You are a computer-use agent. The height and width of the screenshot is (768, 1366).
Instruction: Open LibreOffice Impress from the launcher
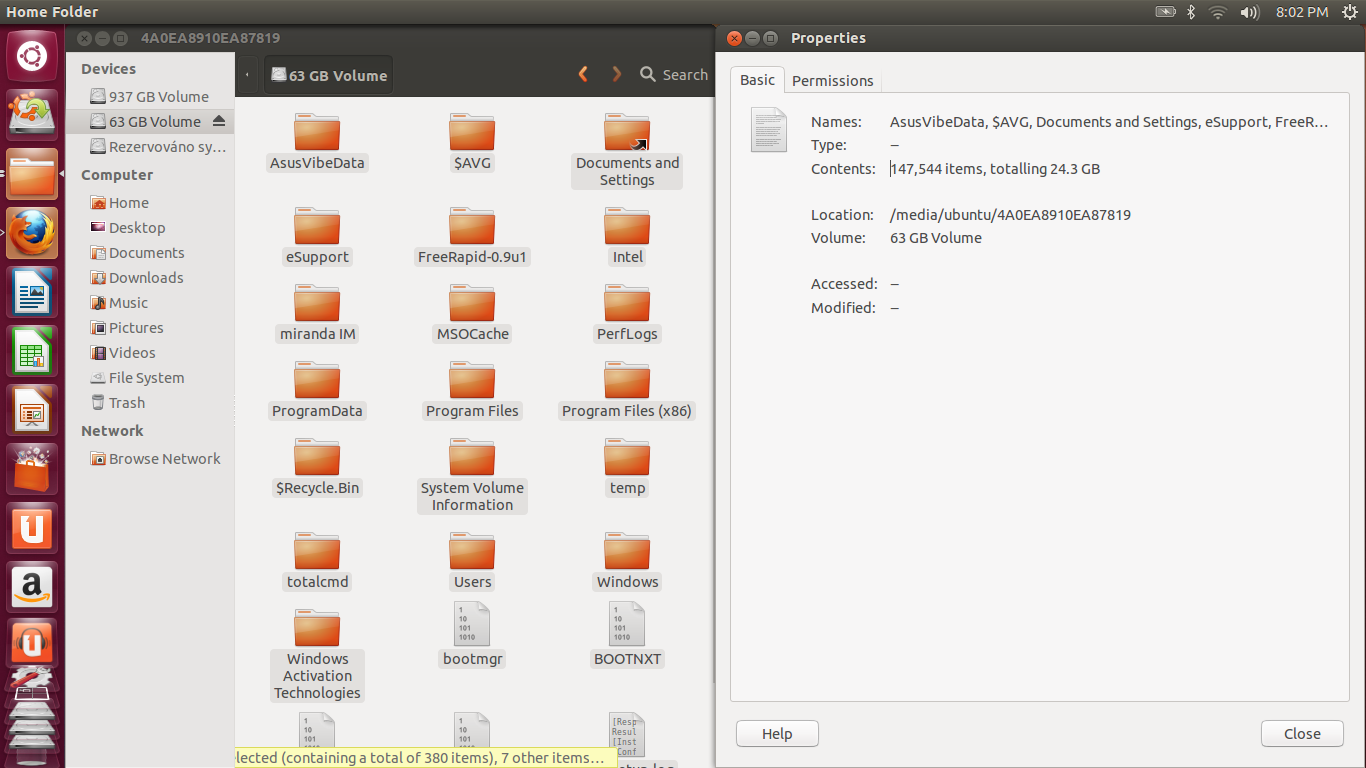click(x=32, y=411)
